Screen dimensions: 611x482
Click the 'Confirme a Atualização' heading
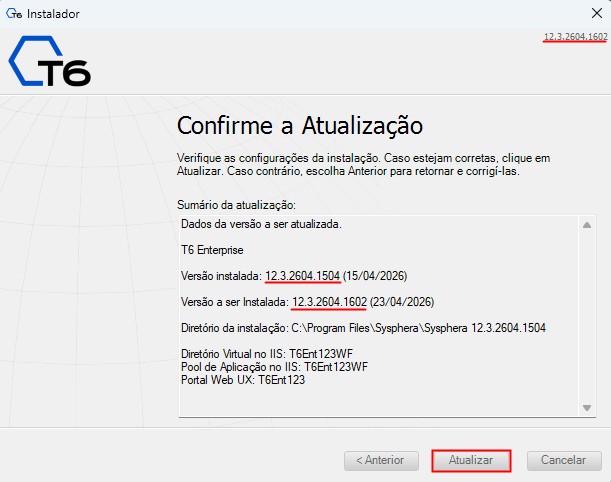click(300, 125)
